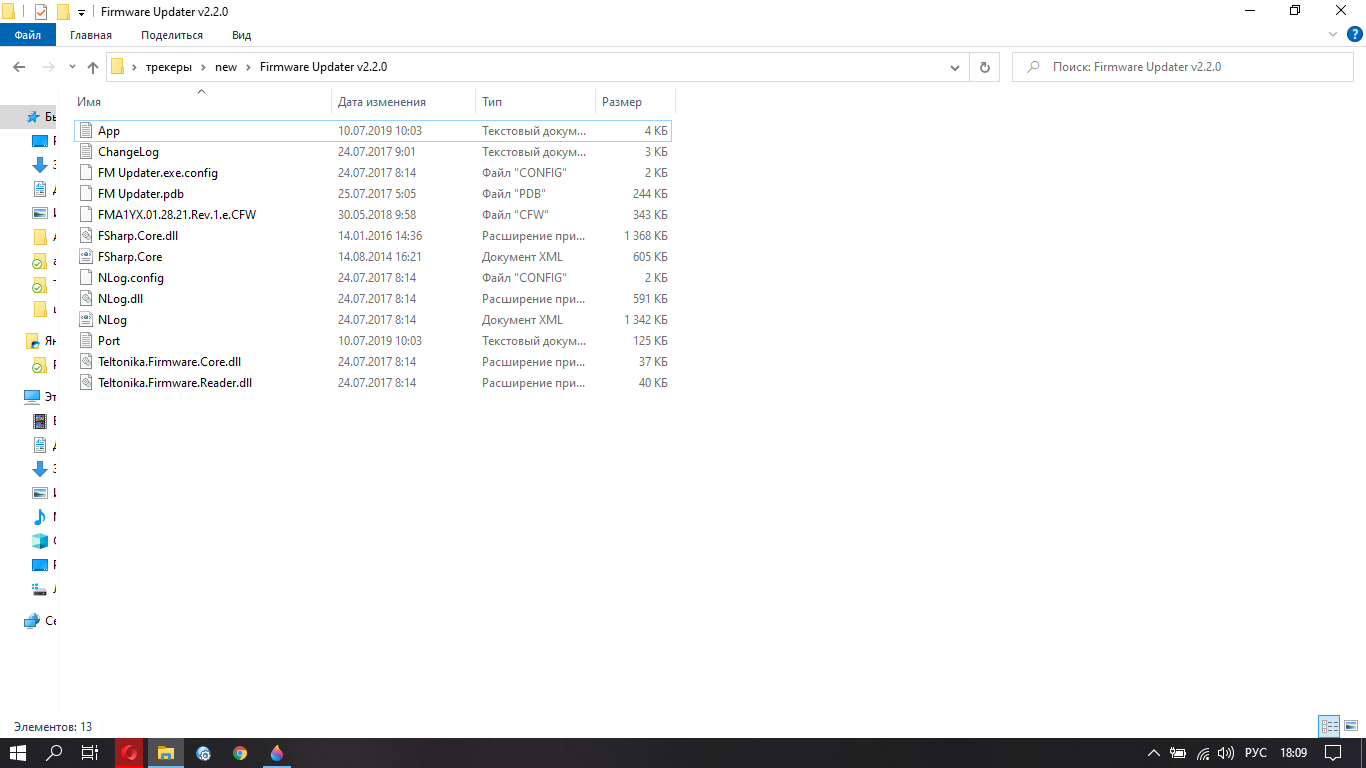The width and height of the screenshot is (1366, 768).
Task: Select the FMA1YX.01.28.21.Rev.1.e.CFW file
Action: (x=176, y=215)
